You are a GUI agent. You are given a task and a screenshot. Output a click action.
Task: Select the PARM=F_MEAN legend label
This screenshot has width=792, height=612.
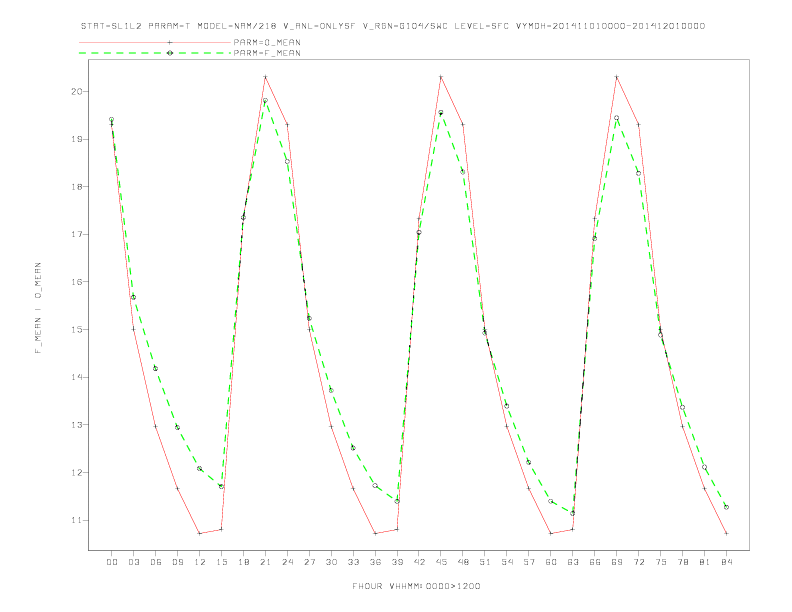267,53
